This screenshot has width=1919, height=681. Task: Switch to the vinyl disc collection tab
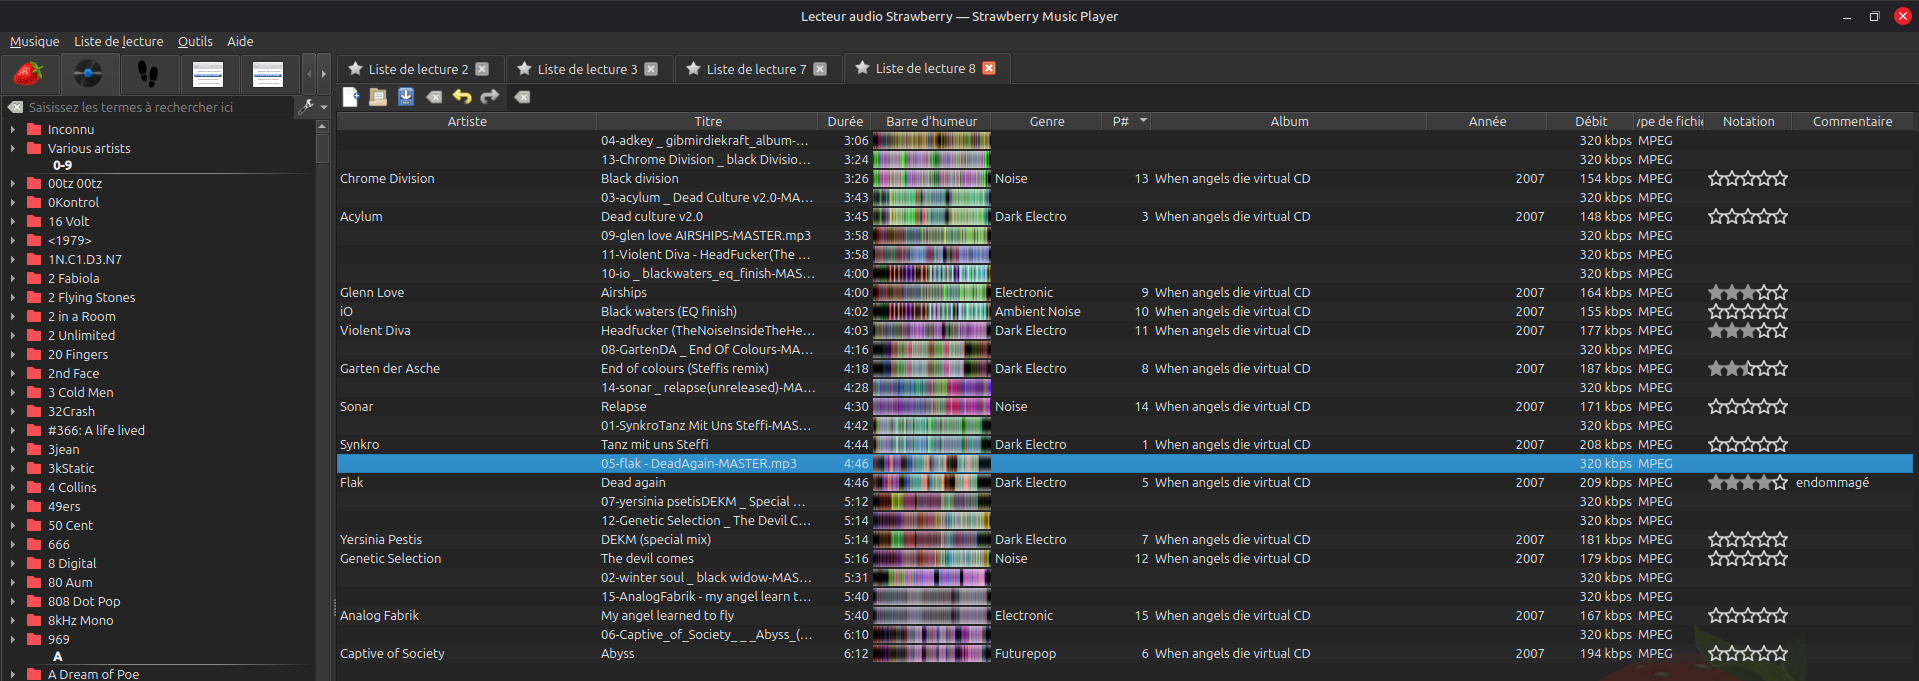(x=88, y=73)
